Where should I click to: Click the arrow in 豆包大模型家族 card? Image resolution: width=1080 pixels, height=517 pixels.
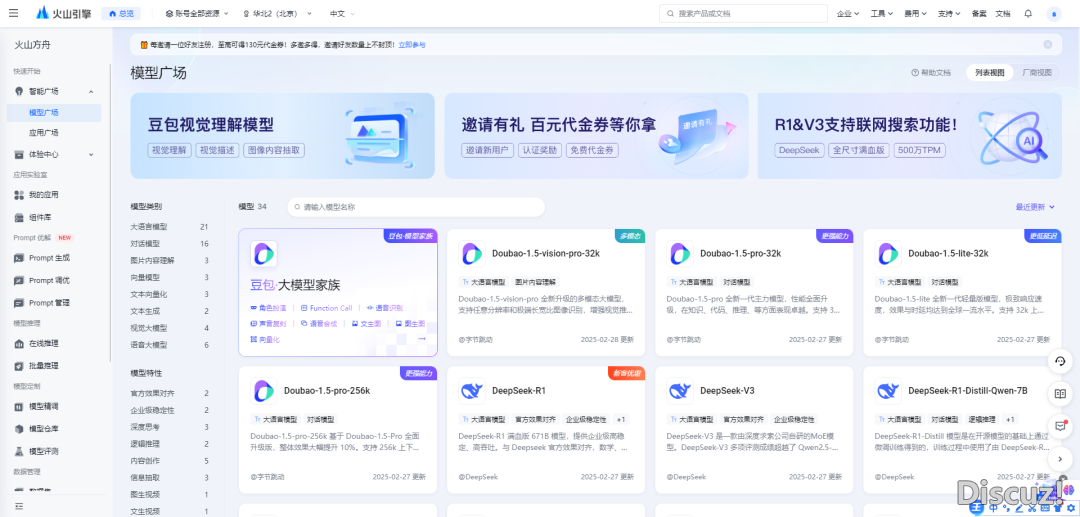(422, 339)
